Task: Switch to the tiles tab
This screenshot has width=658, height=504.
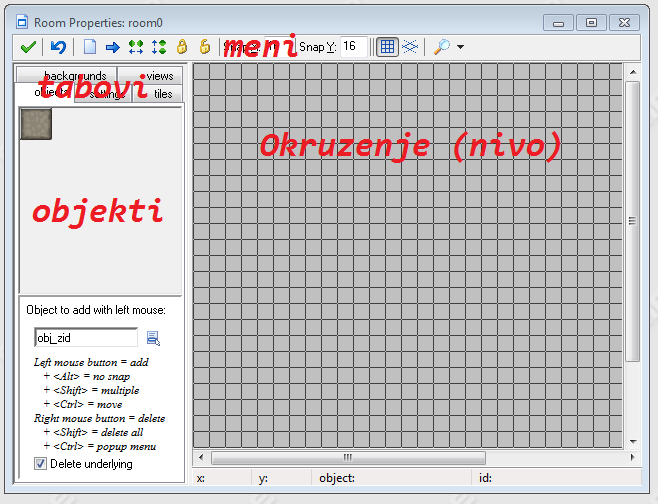Action: tap(158, 94)
